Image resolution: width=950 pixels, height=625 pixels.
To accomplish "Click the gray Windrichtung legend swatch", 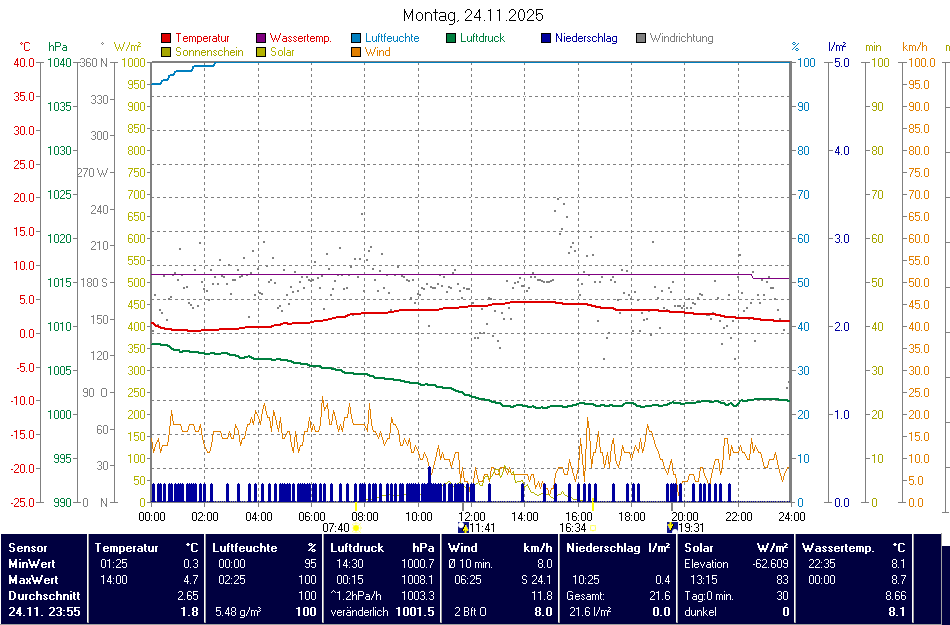I will coord(641,39).
